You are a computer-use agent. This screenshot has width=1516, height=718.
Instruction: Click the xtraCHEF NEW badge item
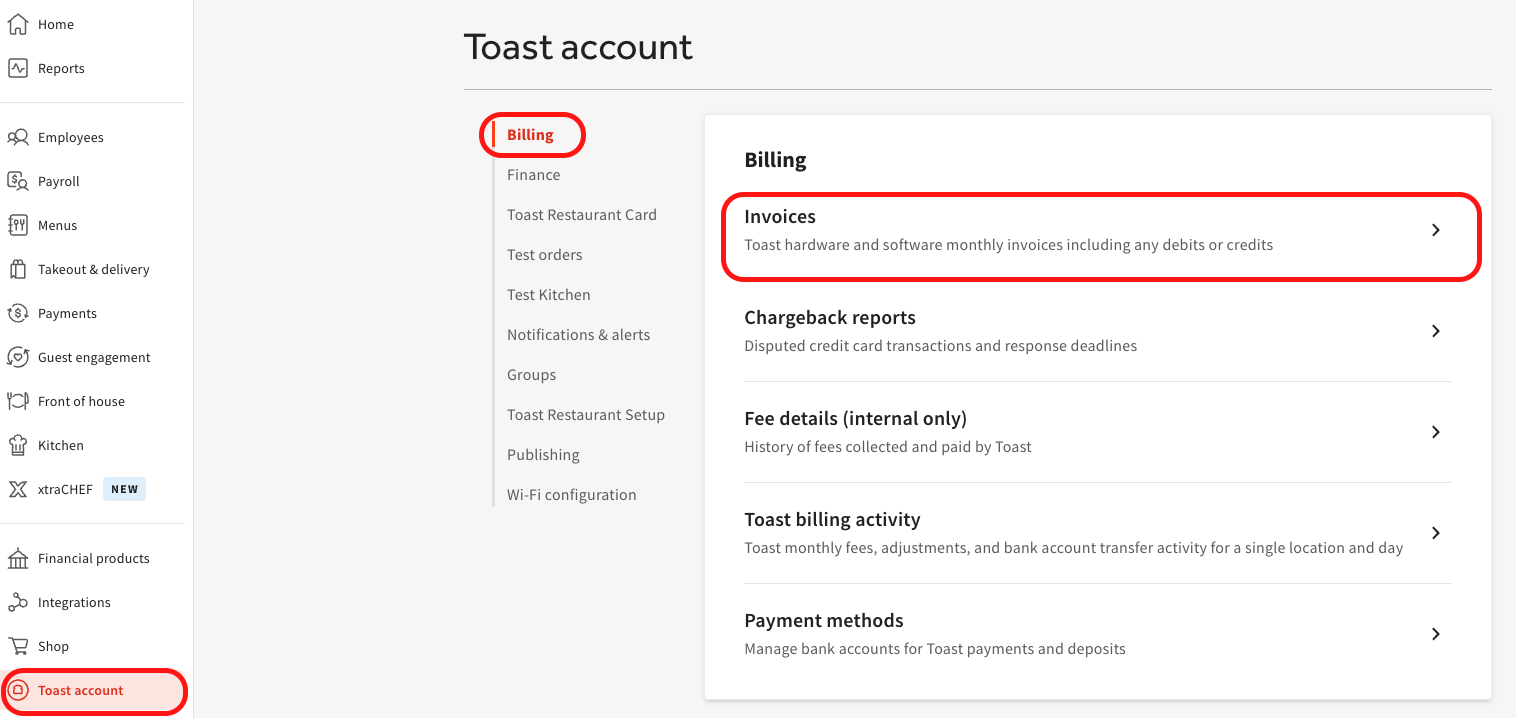[x=124, y=489]
